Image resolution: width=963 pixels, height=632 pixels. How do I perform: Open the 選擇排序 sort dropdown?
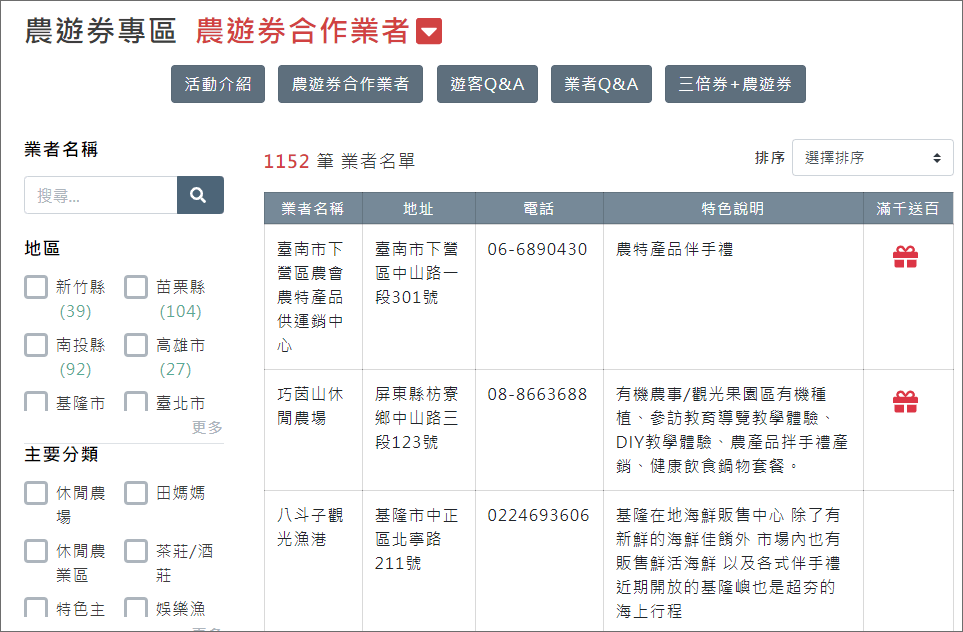[x=872, y=157]
